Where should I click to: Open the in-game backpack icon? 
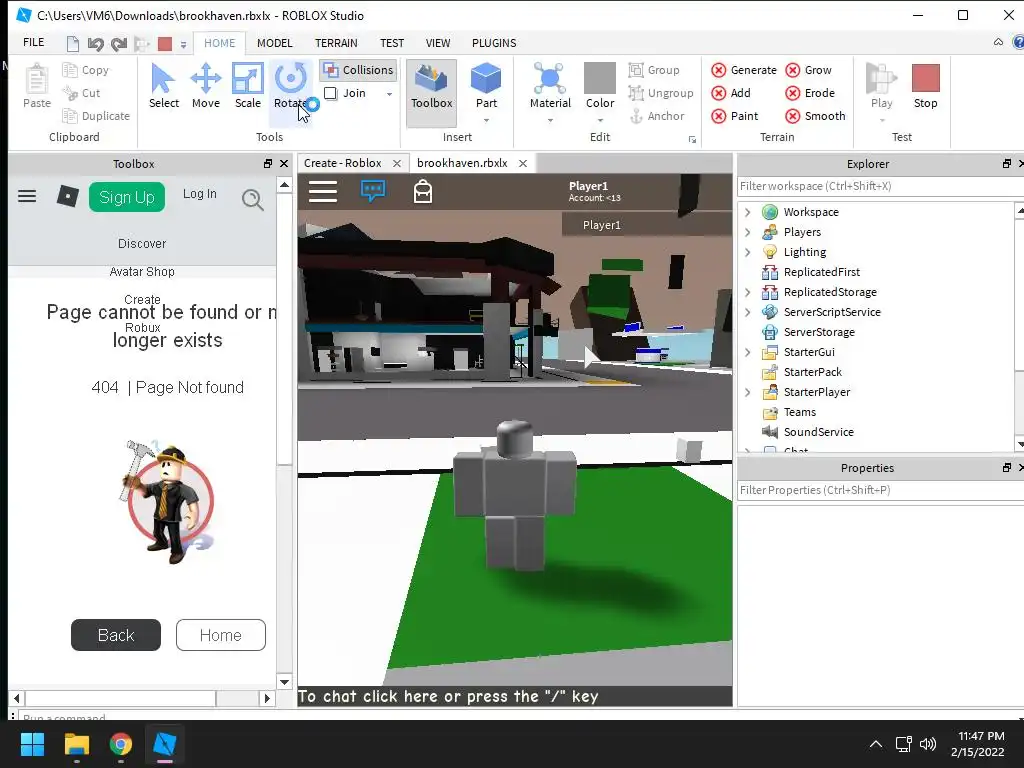pos(423,191)
